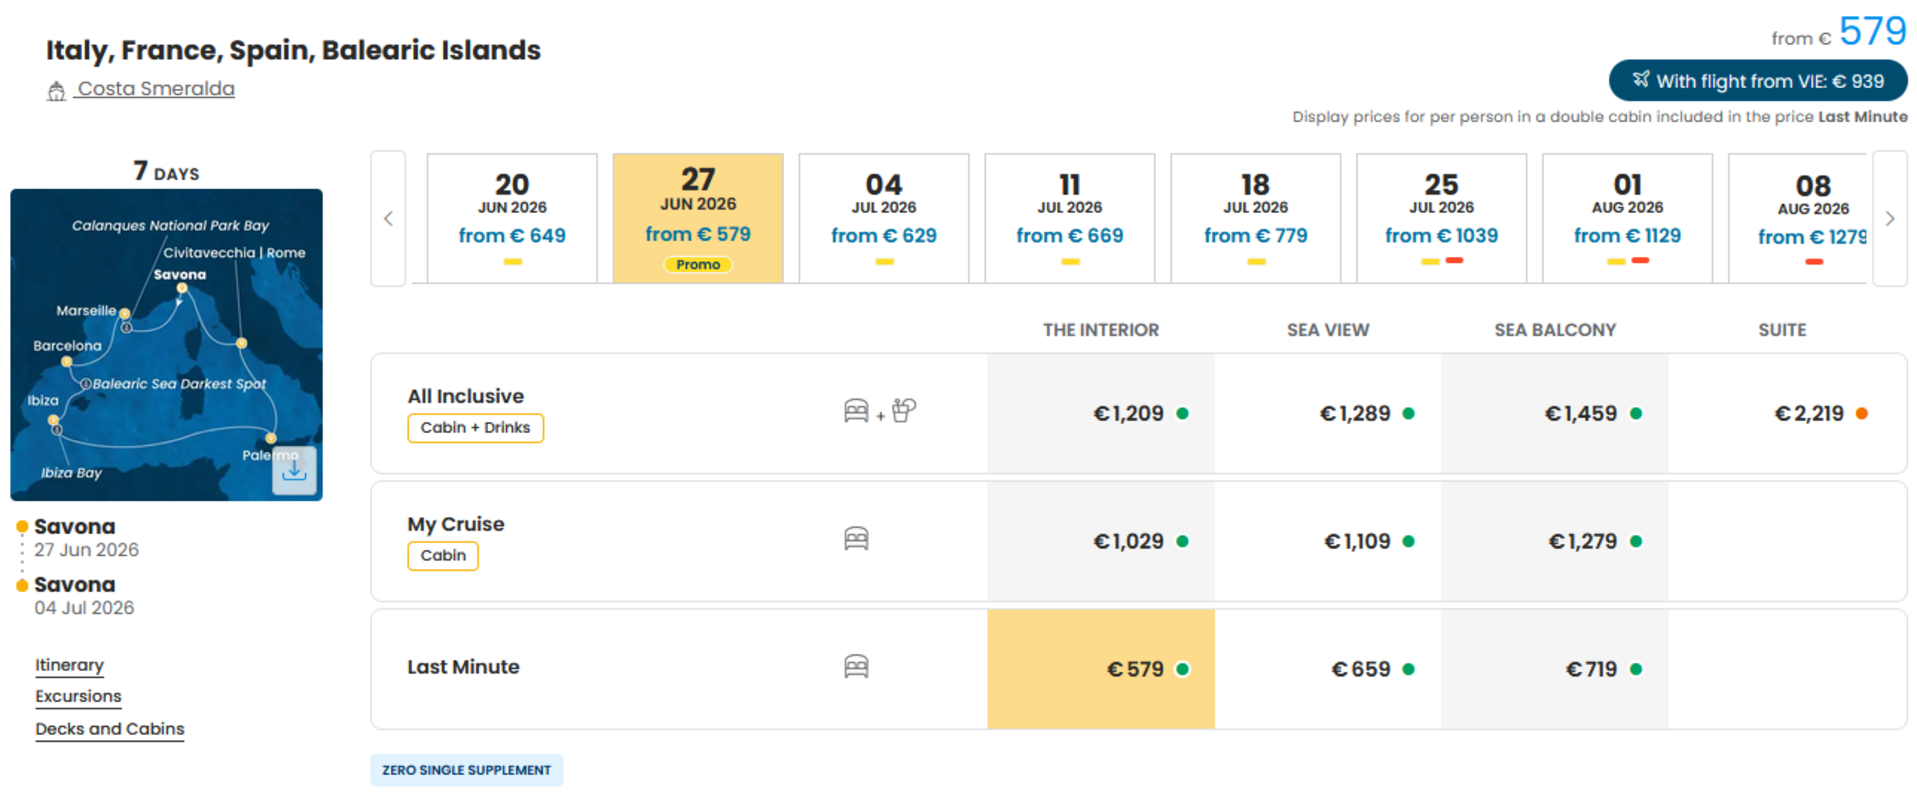Screen dimensions: 1917x800
Task: Click the Cabin tag under My Cruise
Action: coord(443,556)
